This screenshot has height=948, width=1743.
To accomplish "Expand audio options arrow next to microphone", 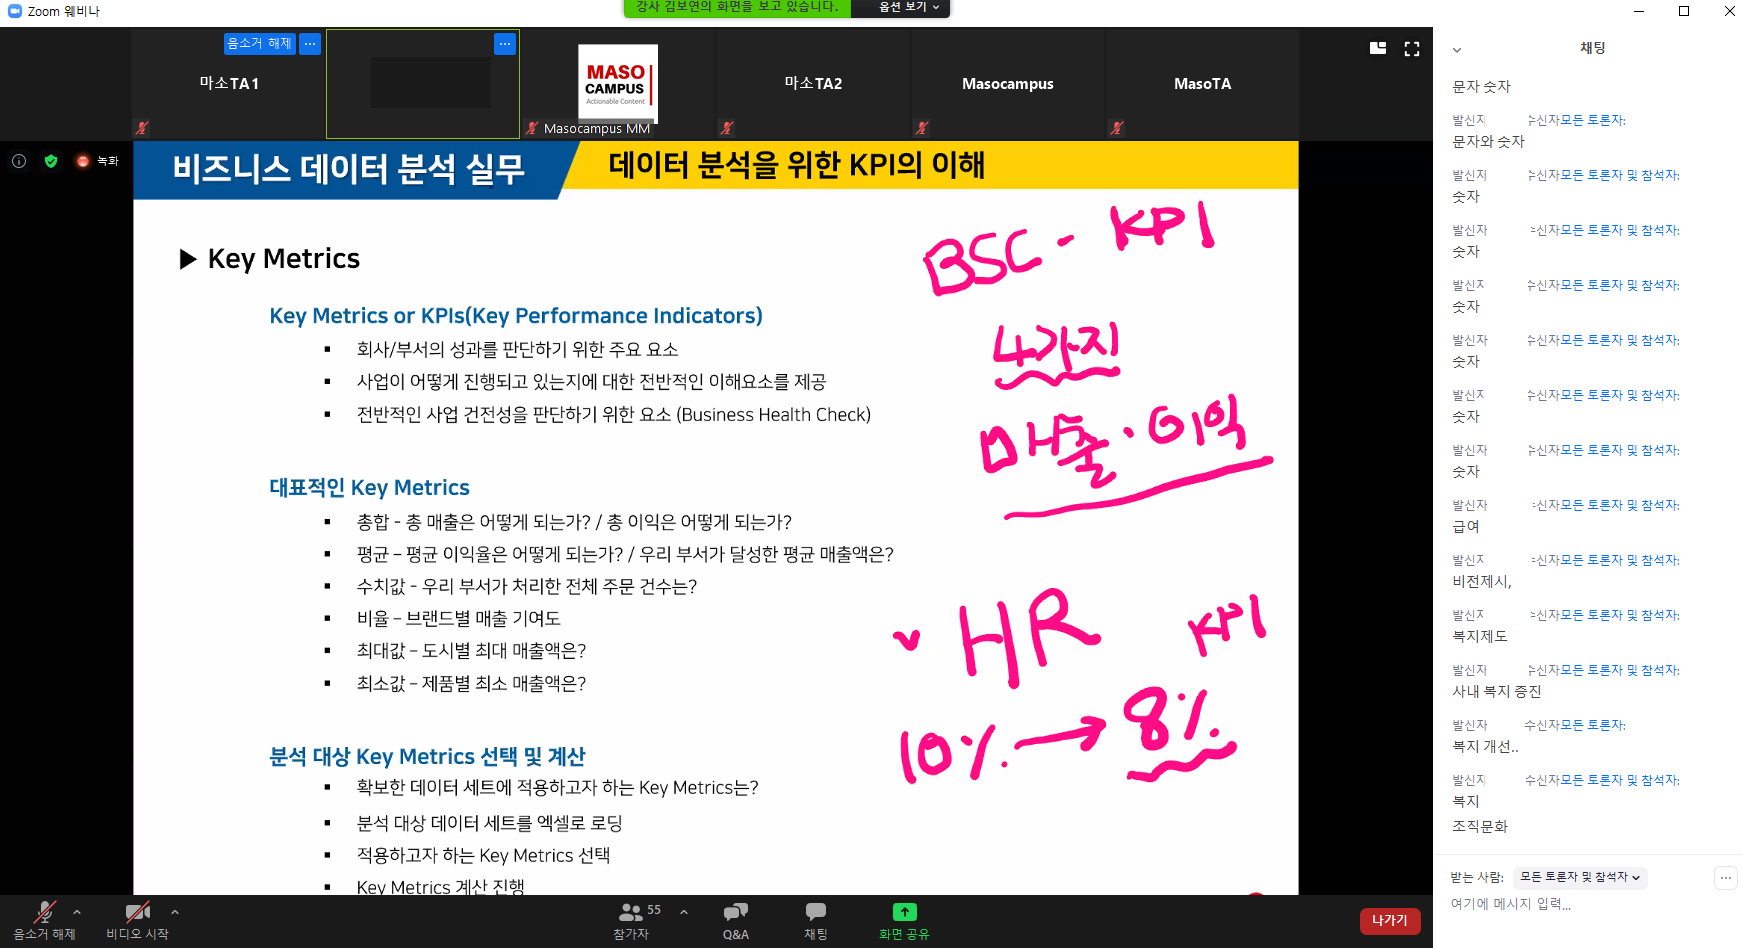I will point(77,912).
